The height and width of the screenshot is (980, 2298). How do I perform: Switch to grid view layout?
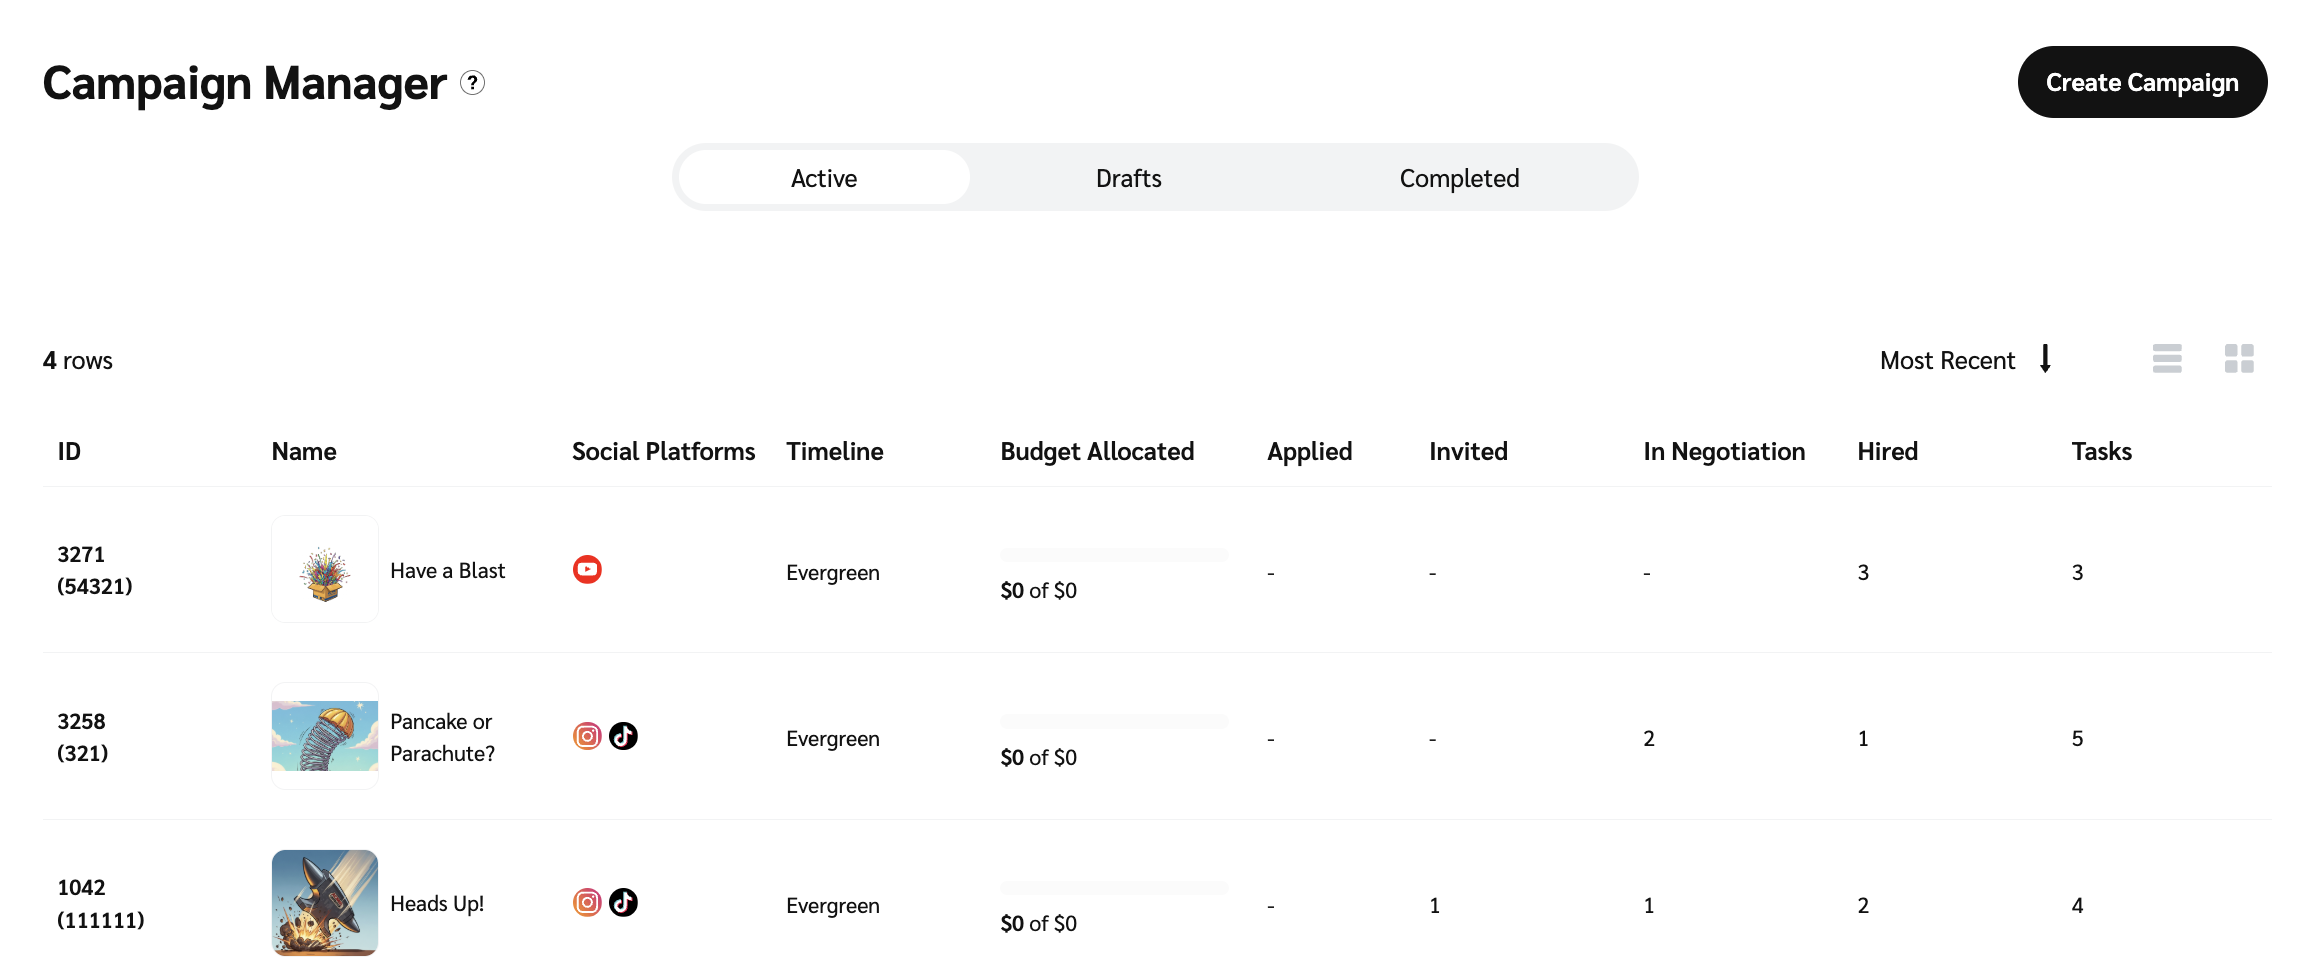(2239, 359)
